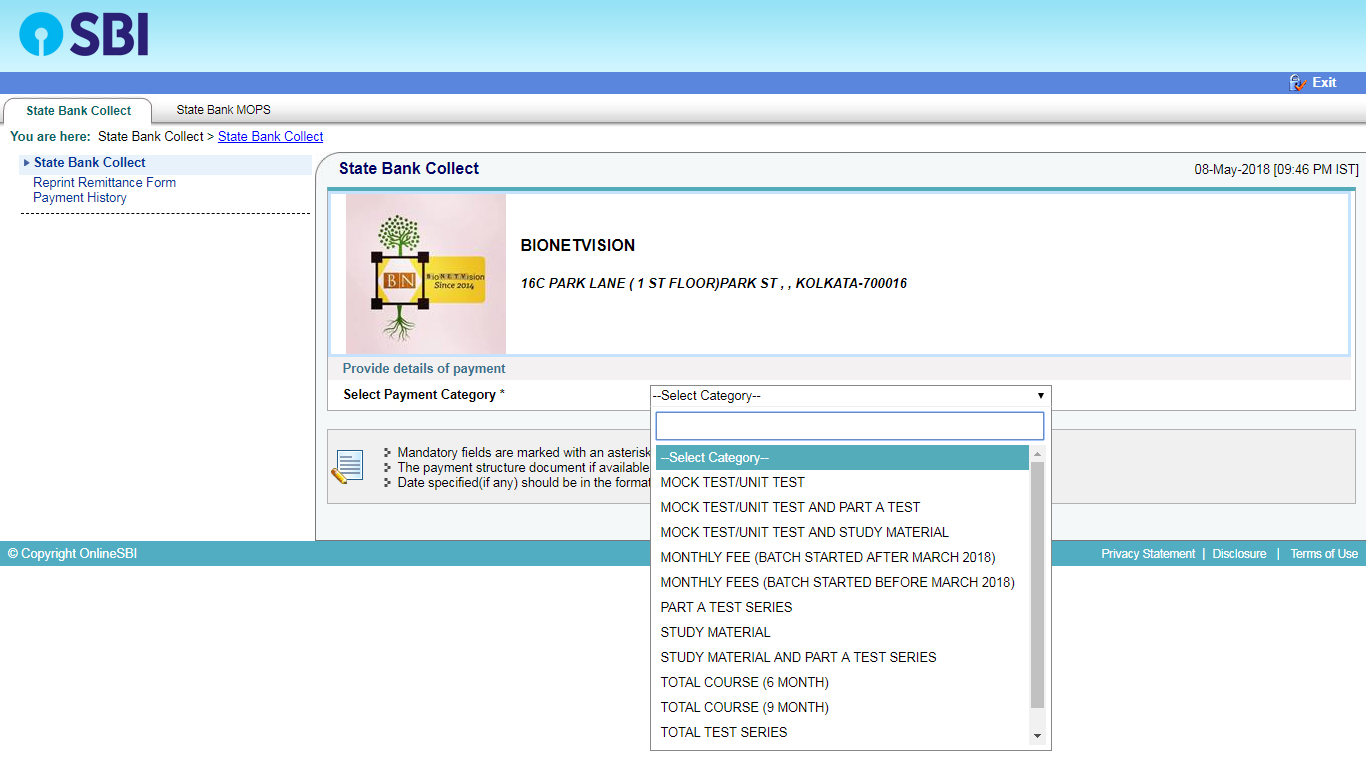Choose PART A TEST SERIES option
This screenshot has height=768, width=1366.
(x=842, y=608)
